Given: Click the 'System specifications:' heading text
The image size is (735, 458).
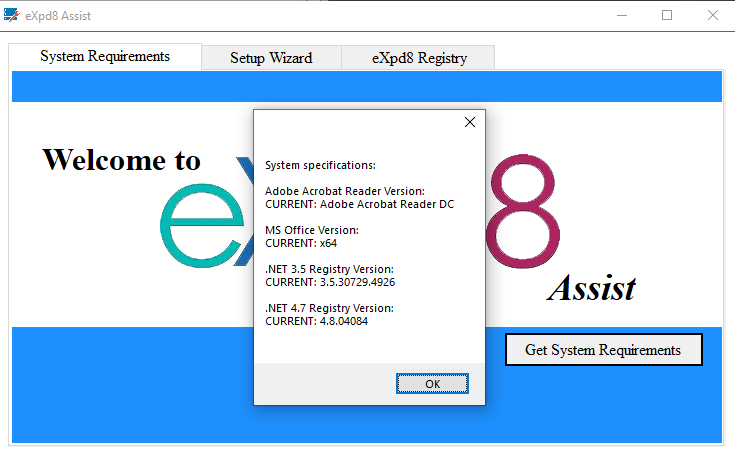Looking at the screenshot, I should point(320,165).
